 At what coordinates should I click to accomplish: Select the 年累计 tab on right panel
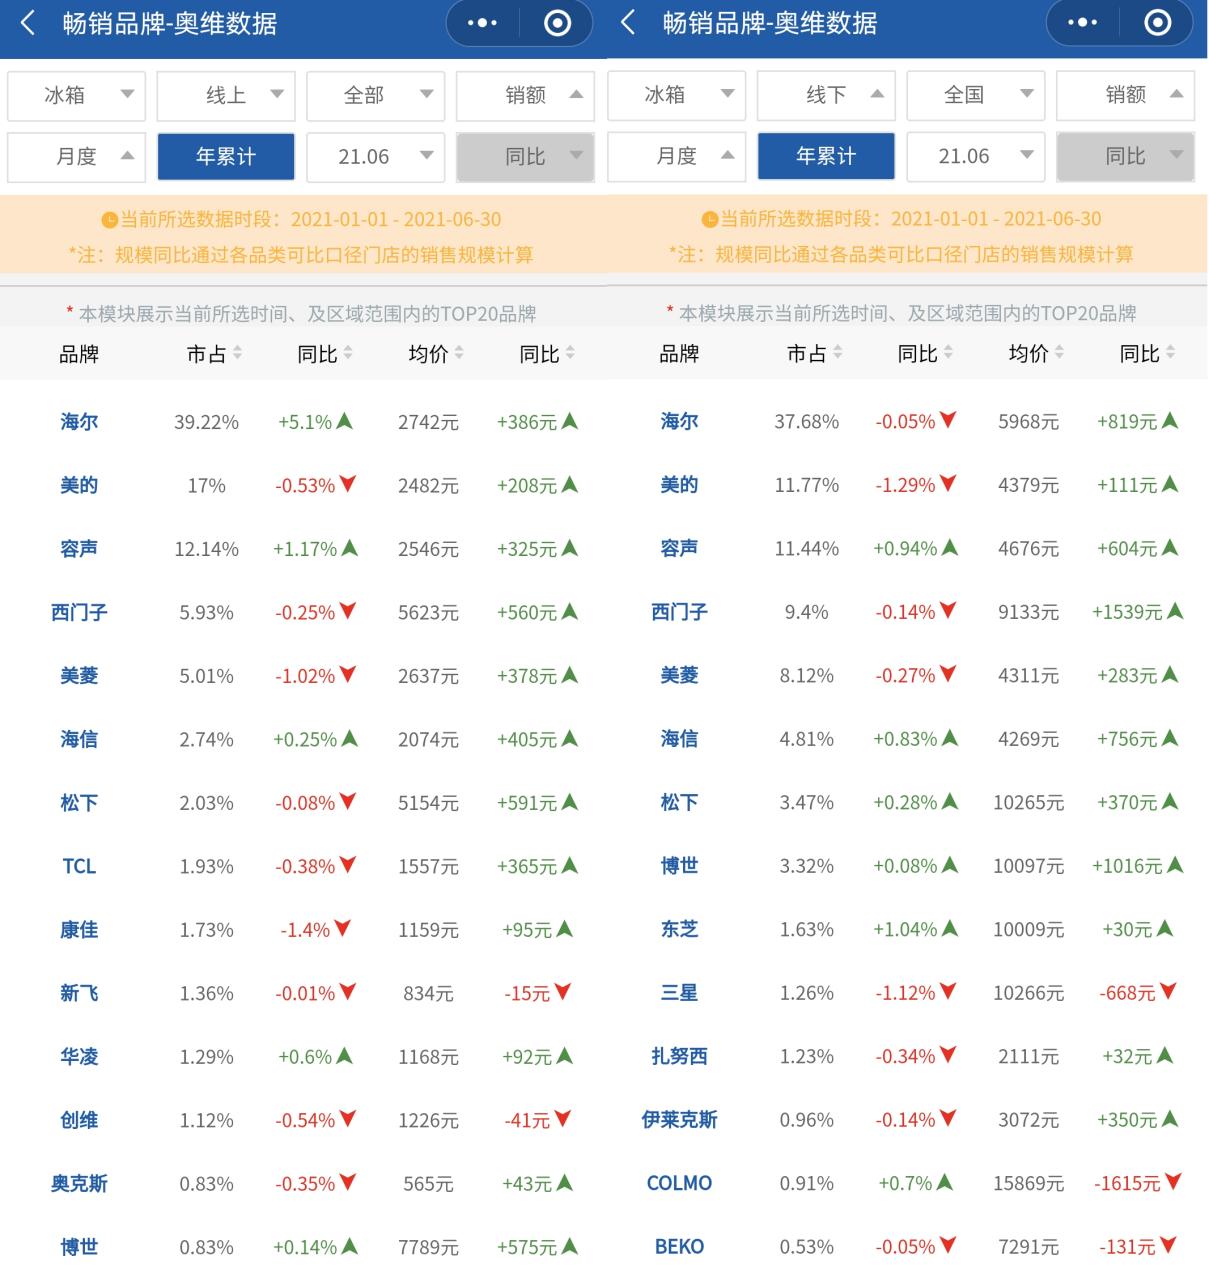825,156
